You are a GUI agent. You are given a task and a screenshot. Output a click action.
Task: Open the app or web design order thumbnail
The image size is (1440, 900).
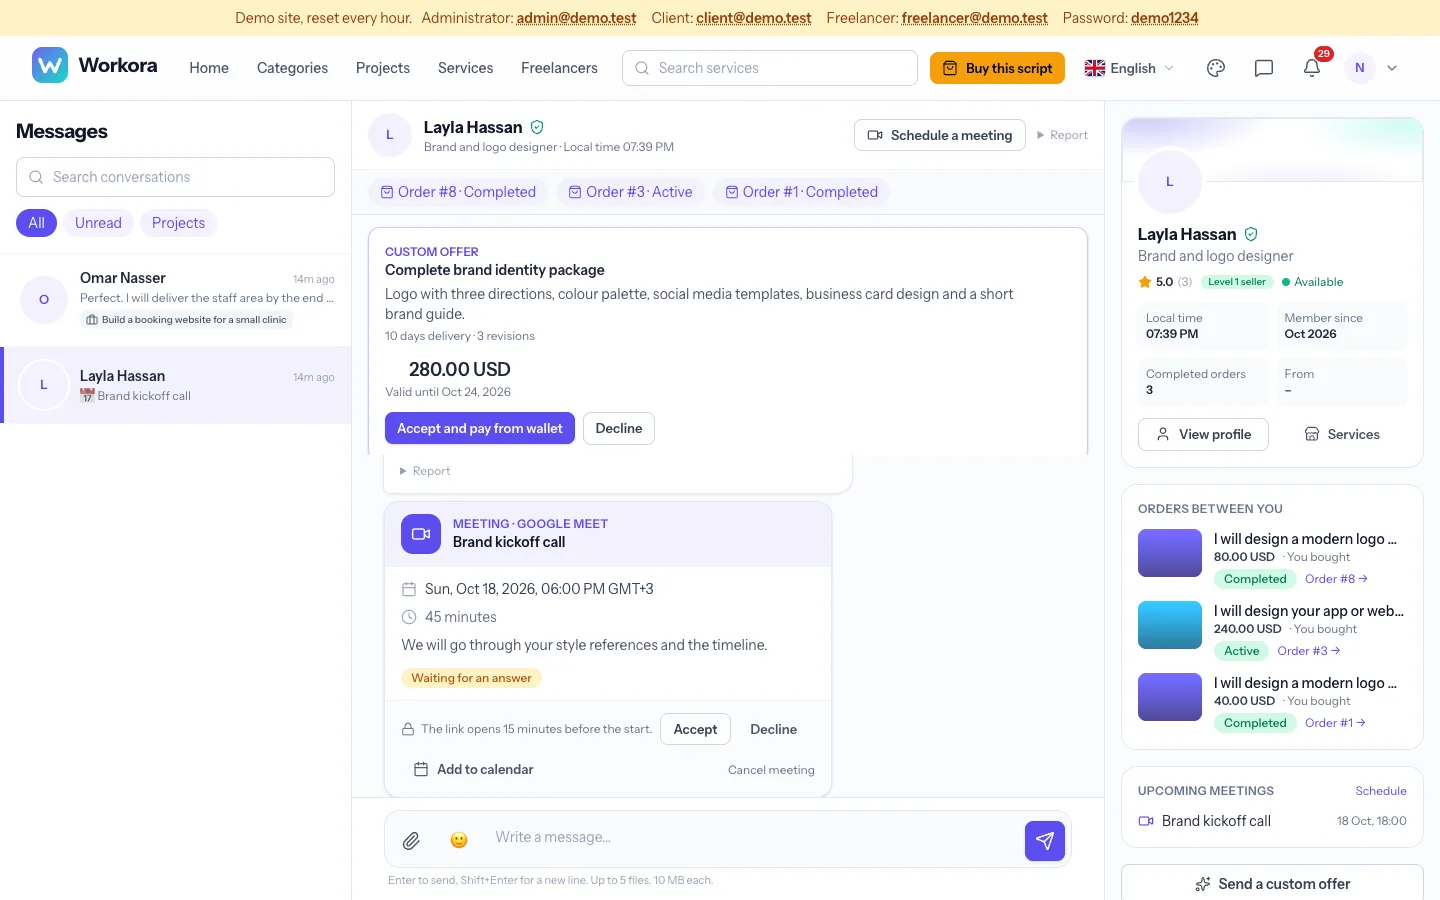[1170, 625]
